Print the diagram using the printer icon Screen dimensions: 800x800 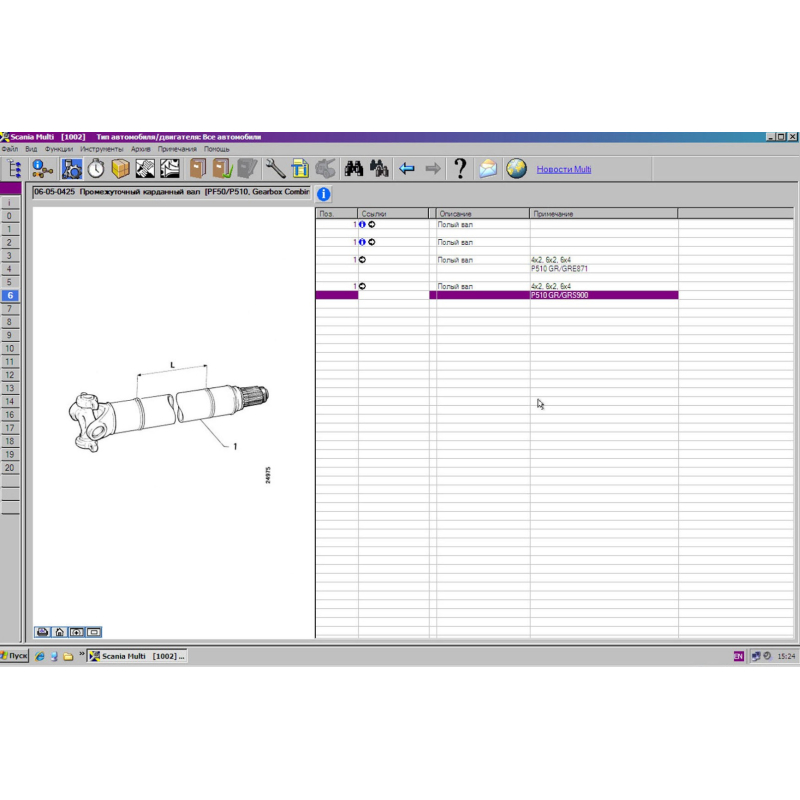click(43, 631)
